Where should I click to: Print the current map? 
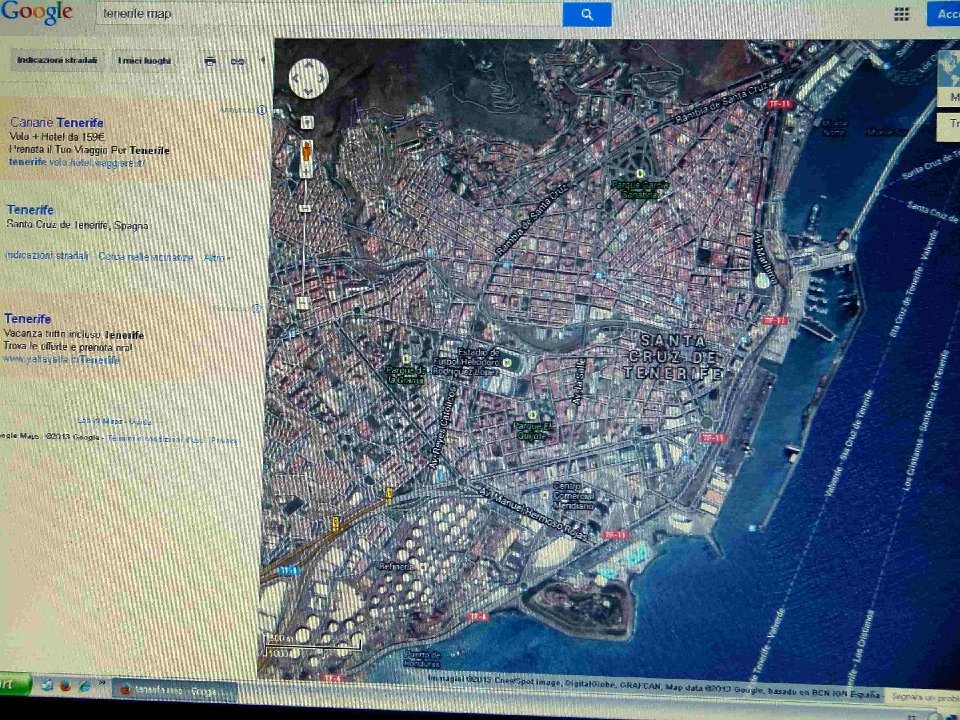tap(210, 61)
